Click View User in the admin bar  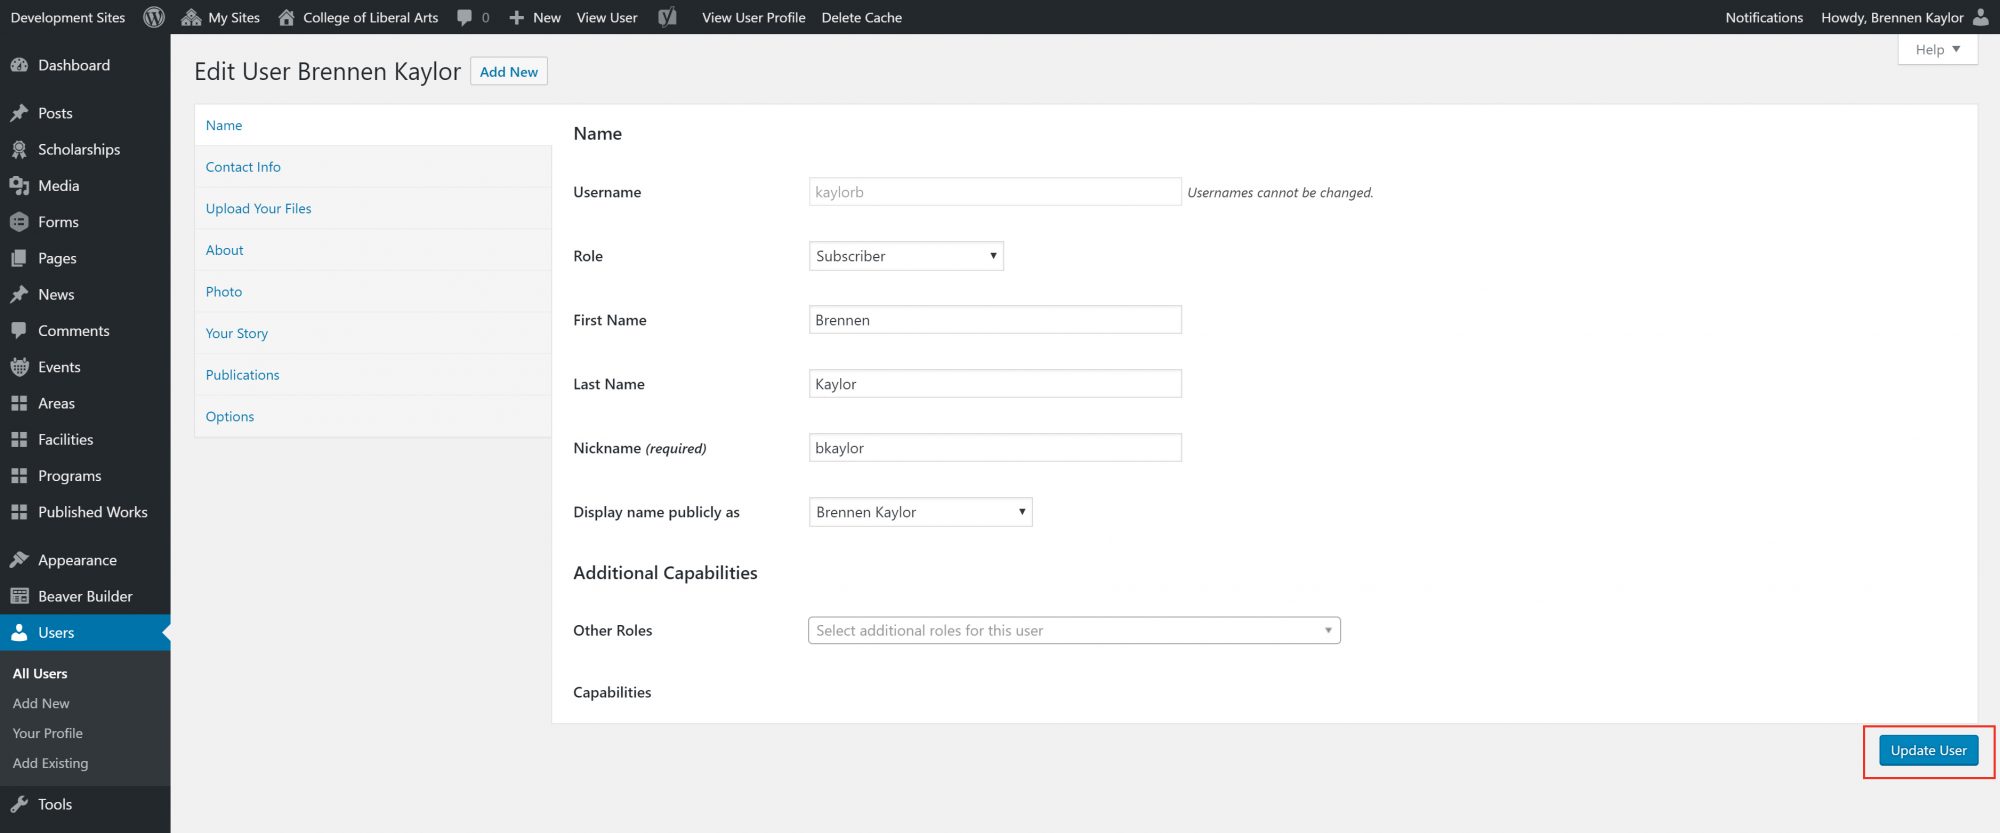(x=607, y=17)
